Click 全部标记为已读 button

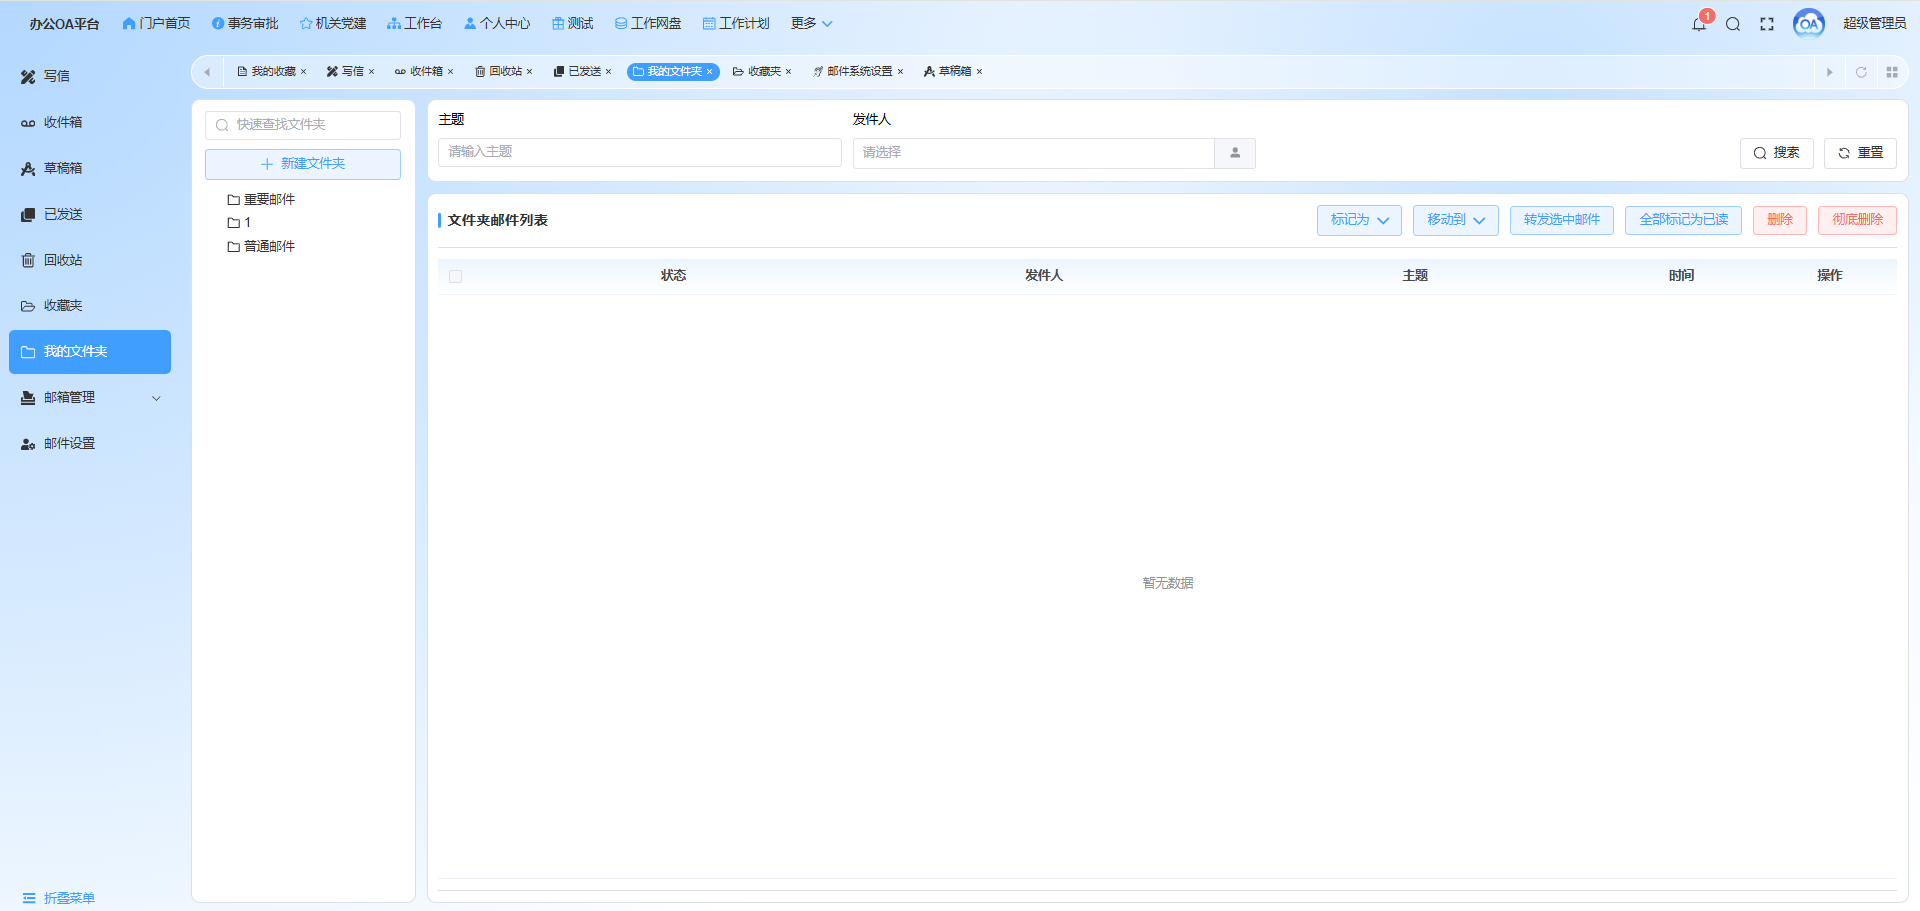(x=1683, y=220)
